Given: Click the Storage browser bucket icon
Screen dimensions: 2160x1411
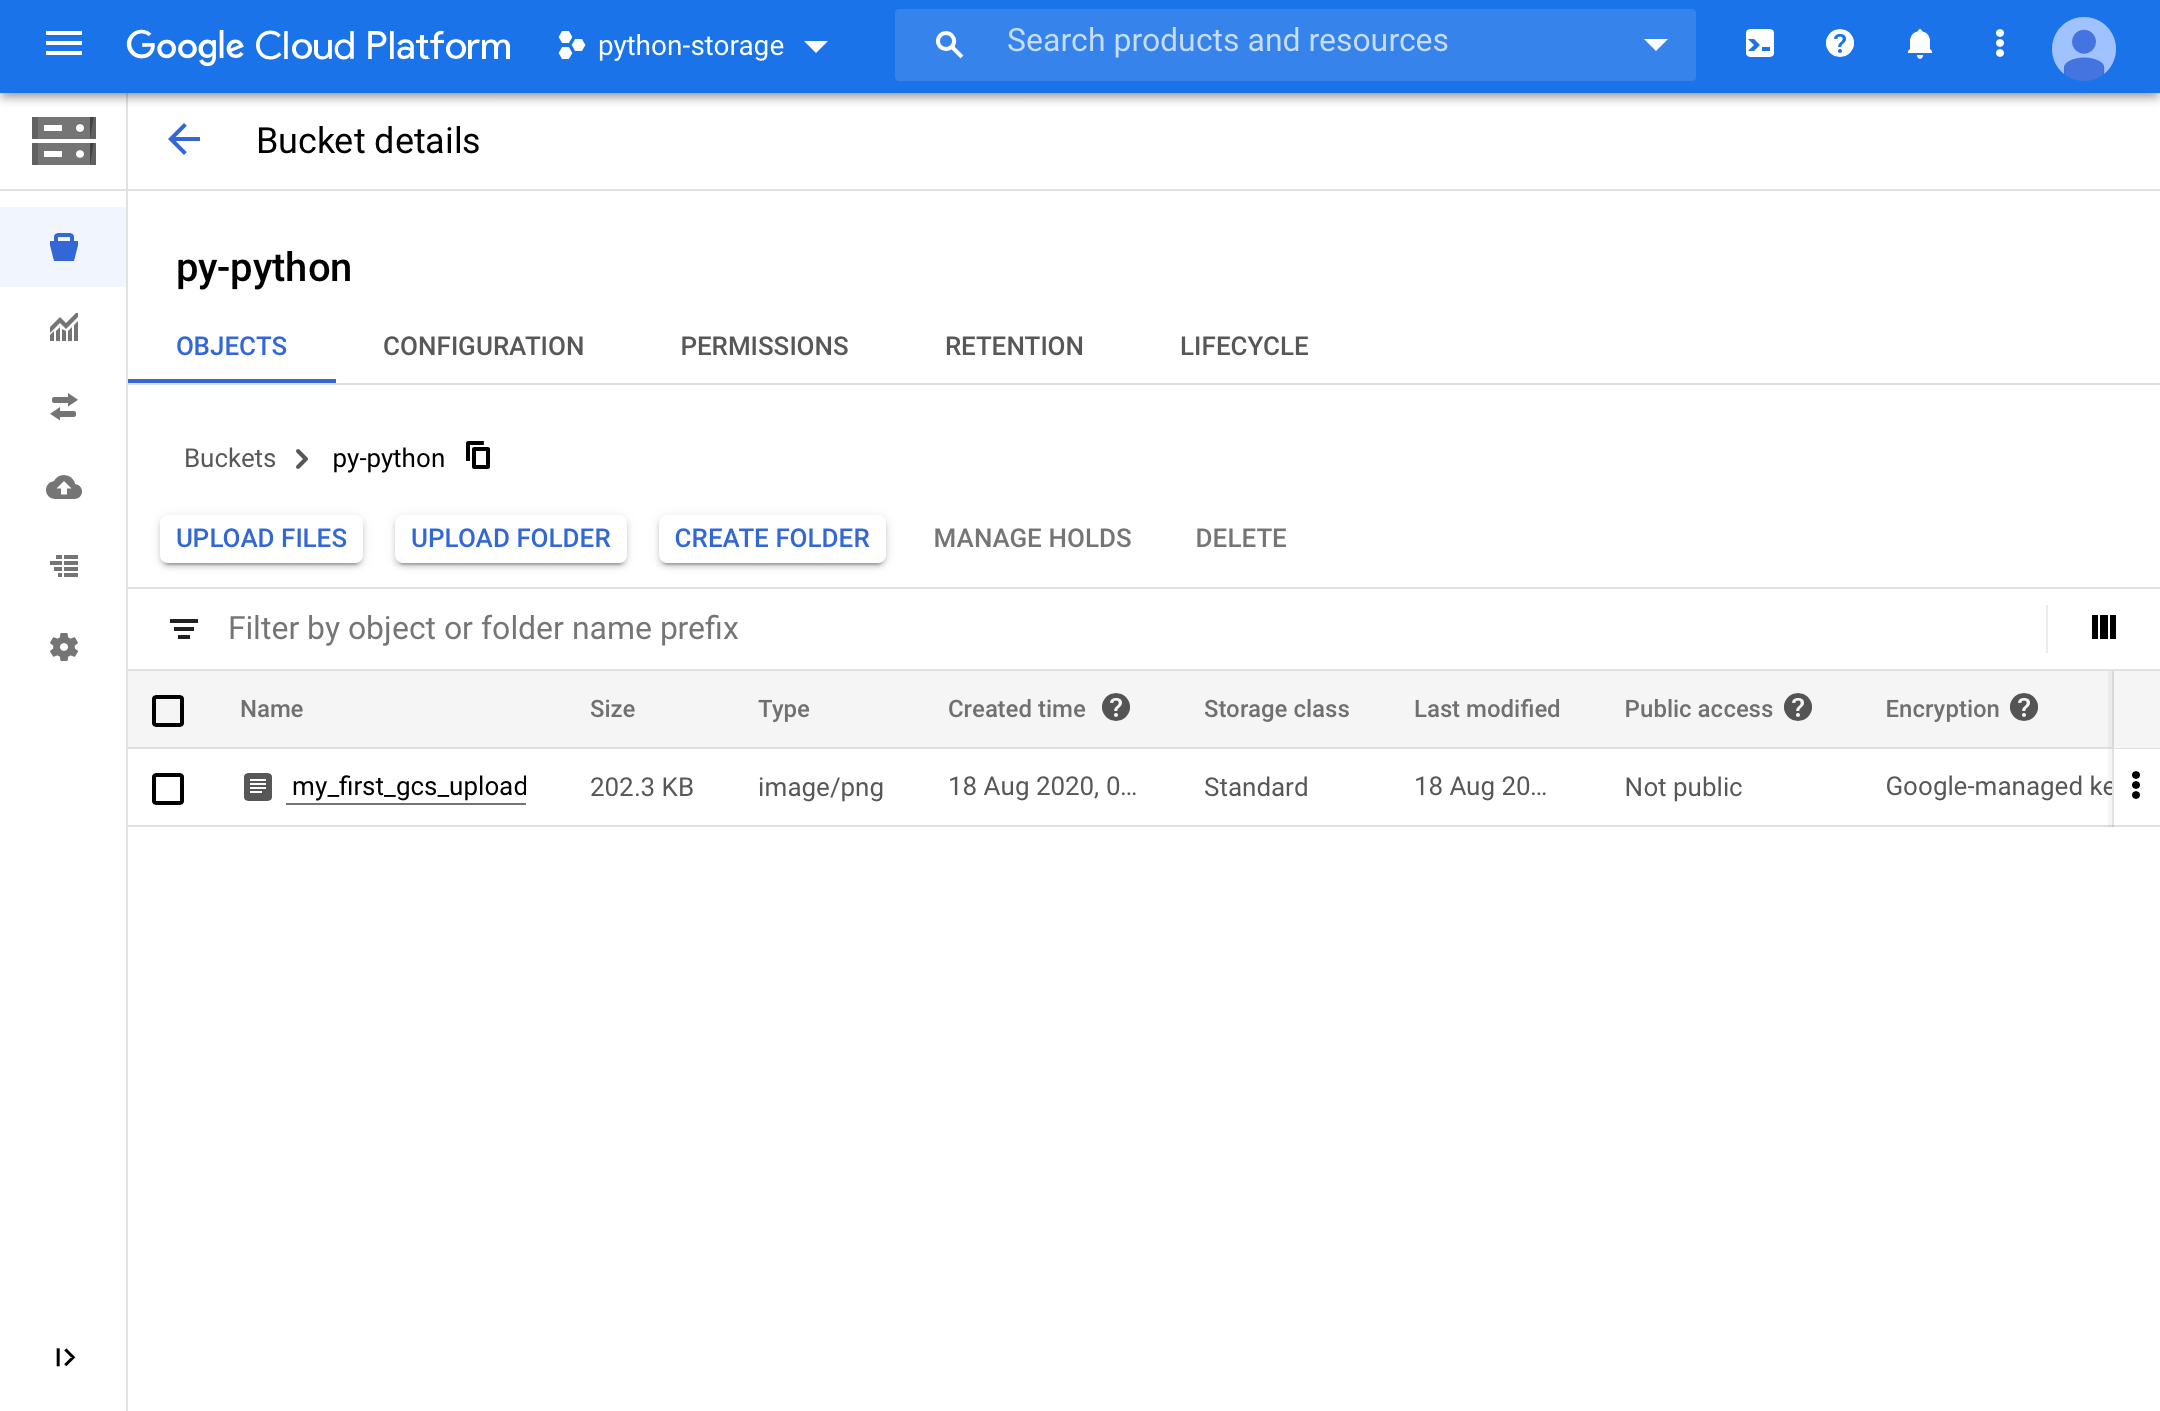Looking at the screenshot, I should pyautogui.click(x=64, y=247).
